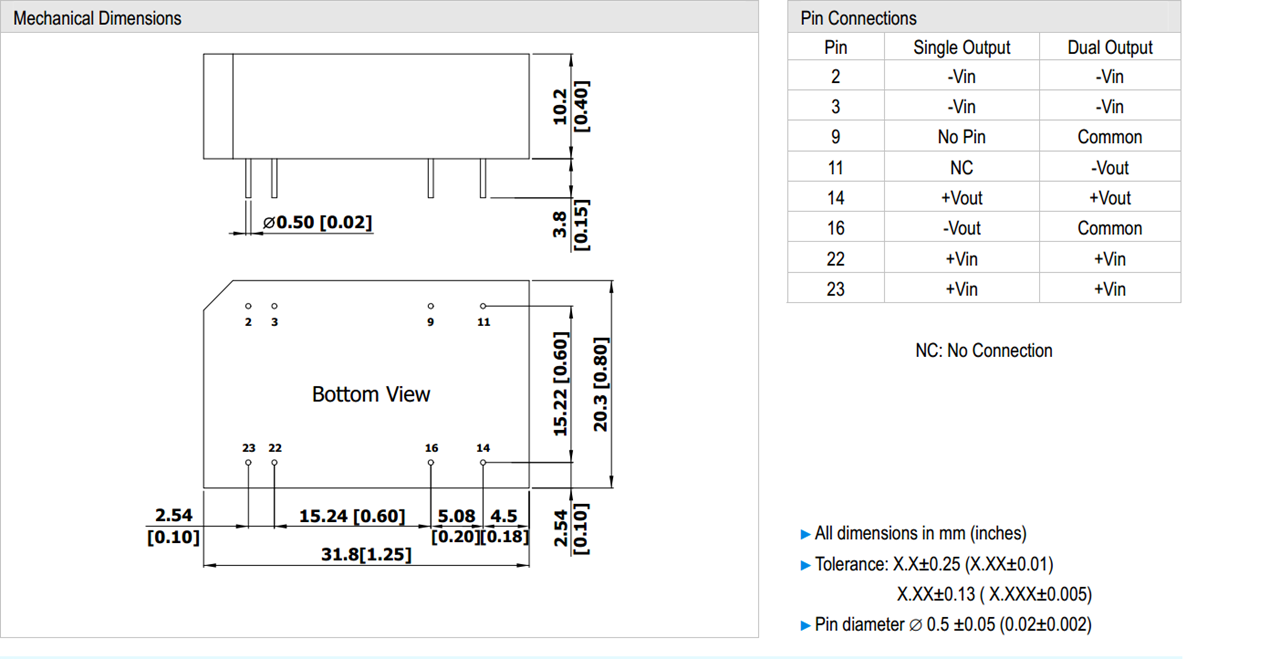The height and width of the screenshot is (659, 1280).
Task: Click the "Pin Connections" table title
Action: [858, 18]
